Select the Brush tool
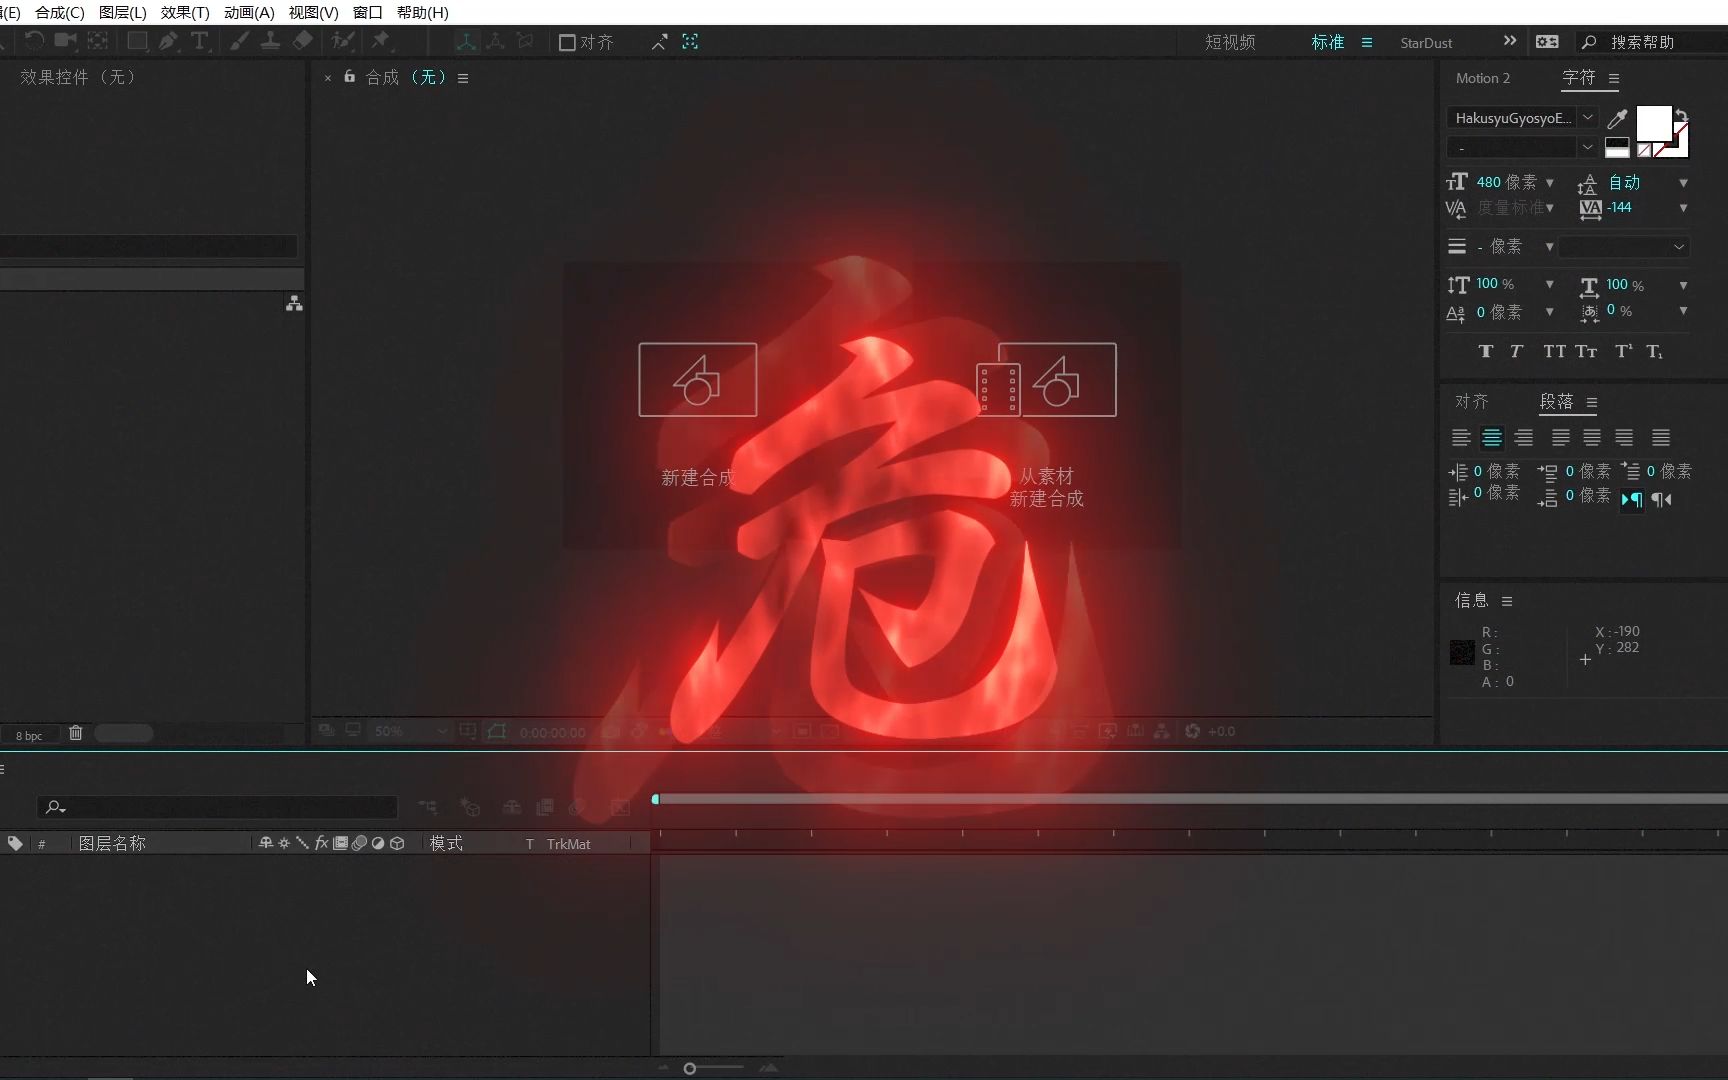Viewport: 1728px width, 1080px height. tap(240, 41)
